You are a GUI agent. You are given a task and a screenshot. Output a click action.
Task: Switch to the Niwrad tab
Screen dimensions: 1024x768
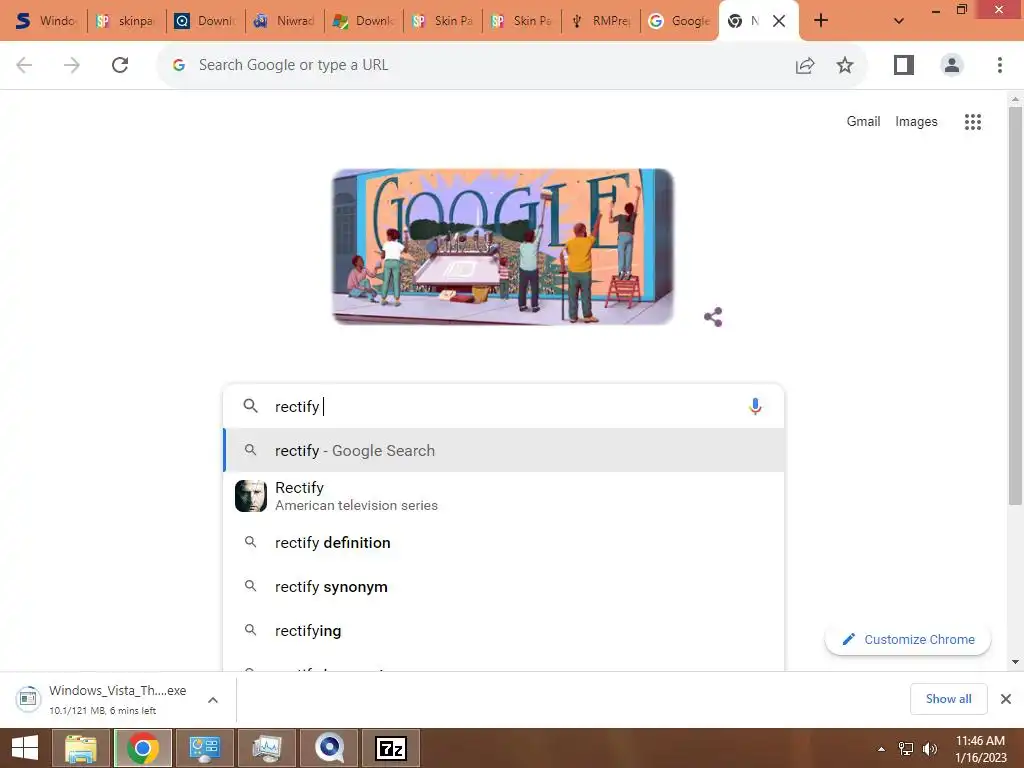coord(285,21)
